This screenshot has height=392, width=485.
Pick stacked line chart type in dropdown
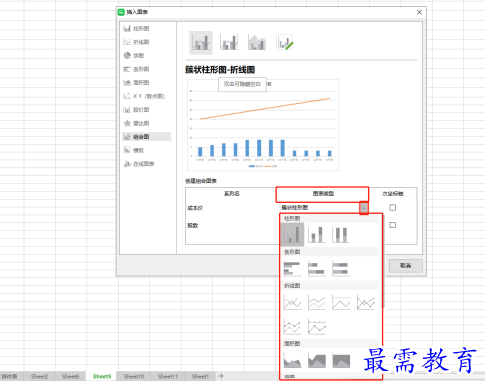[x=317, y=302]
